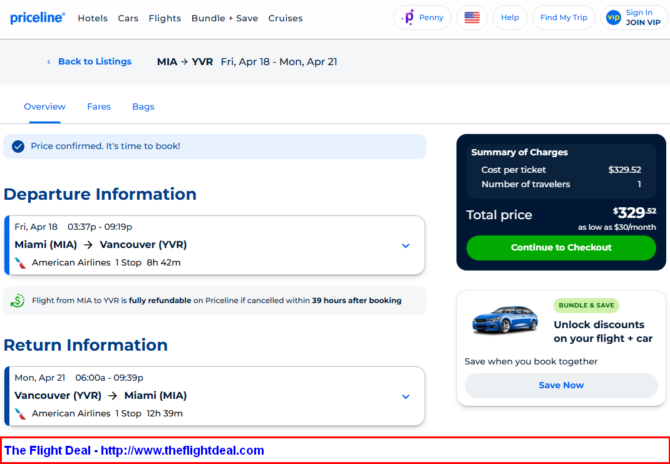Click the theflightdeal.com link

182,450
